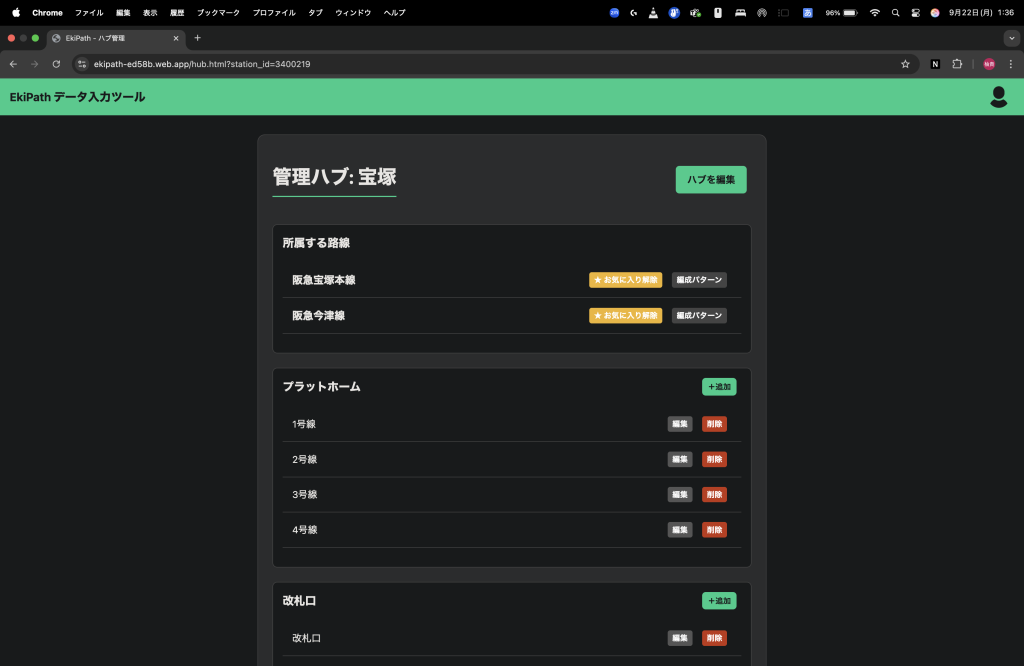Open the 履歴 menu in menu bar
The image size is (1024, 666).
[x=177, y=13]
